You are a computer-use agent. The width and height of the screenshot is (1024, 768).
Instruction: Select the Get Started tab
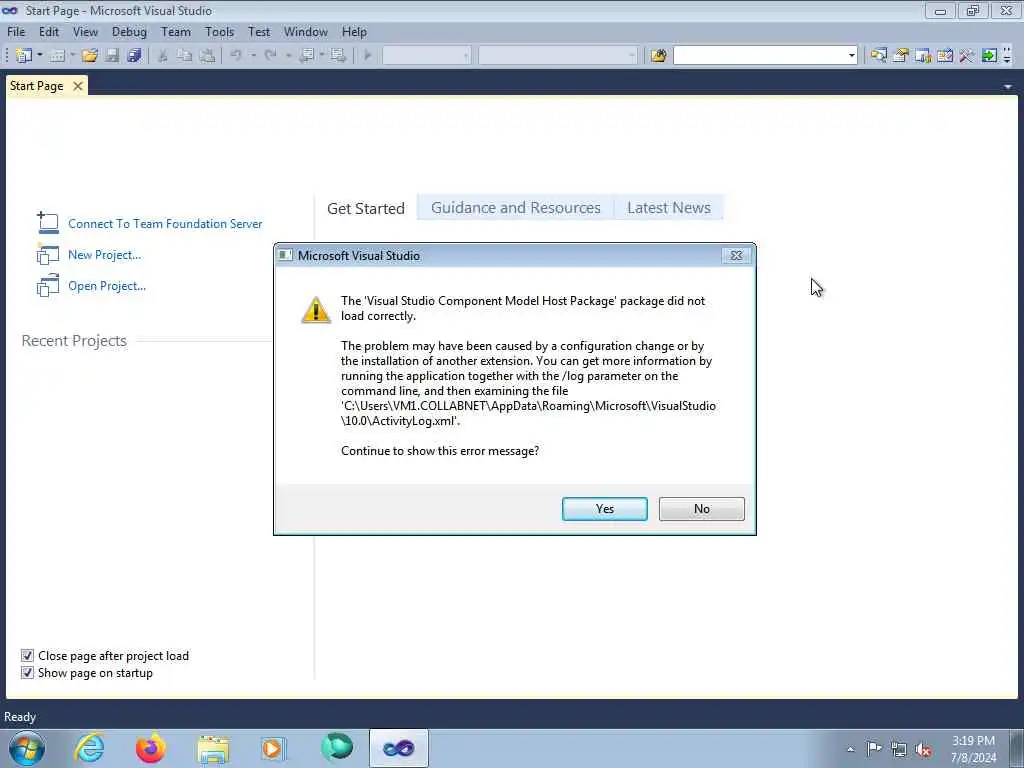coord(366,208)
